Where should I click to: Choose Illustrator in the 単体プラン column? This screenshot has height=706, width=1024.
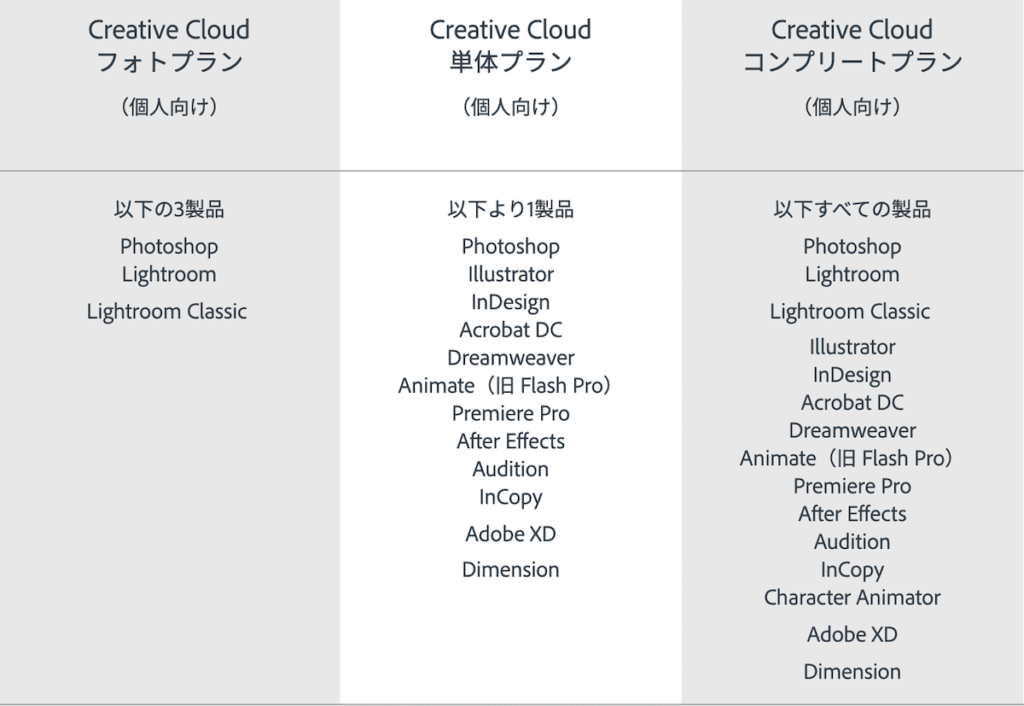click(x=510, y=274)
